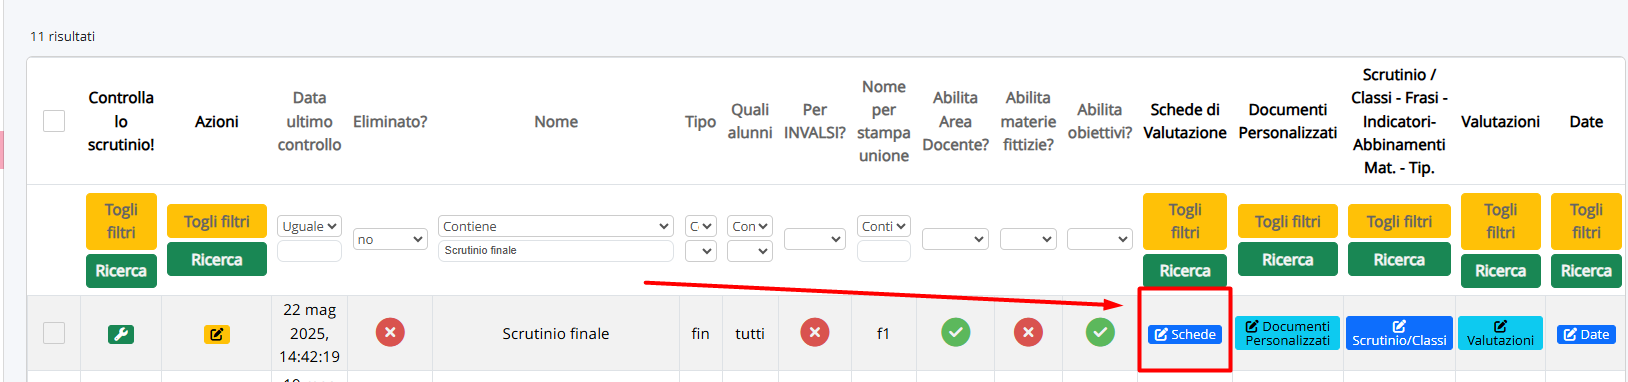The width and height of the screenshot is (1628, 382).
Task: Open the Eliminato filter dropdown showing 'no'
Action: [390, 239]
